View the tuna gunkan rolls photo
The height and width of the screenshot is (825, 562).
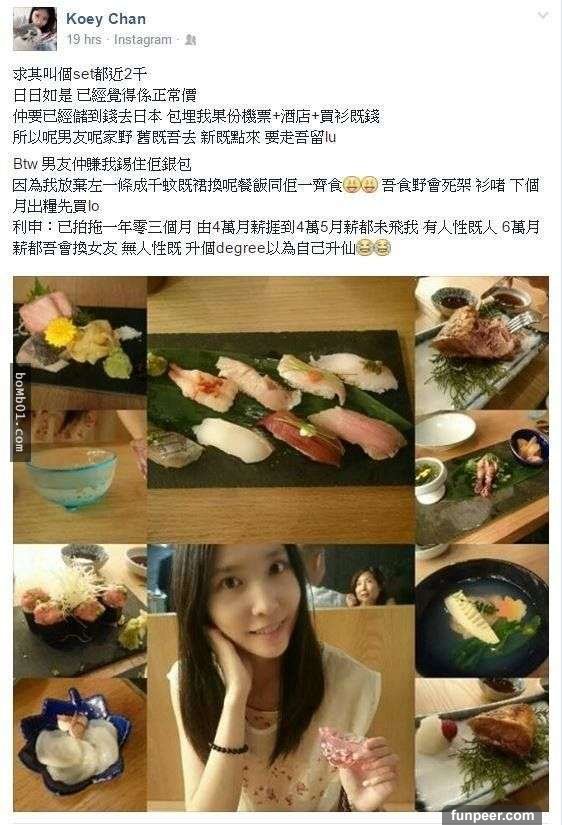click(x=79, y=611)
